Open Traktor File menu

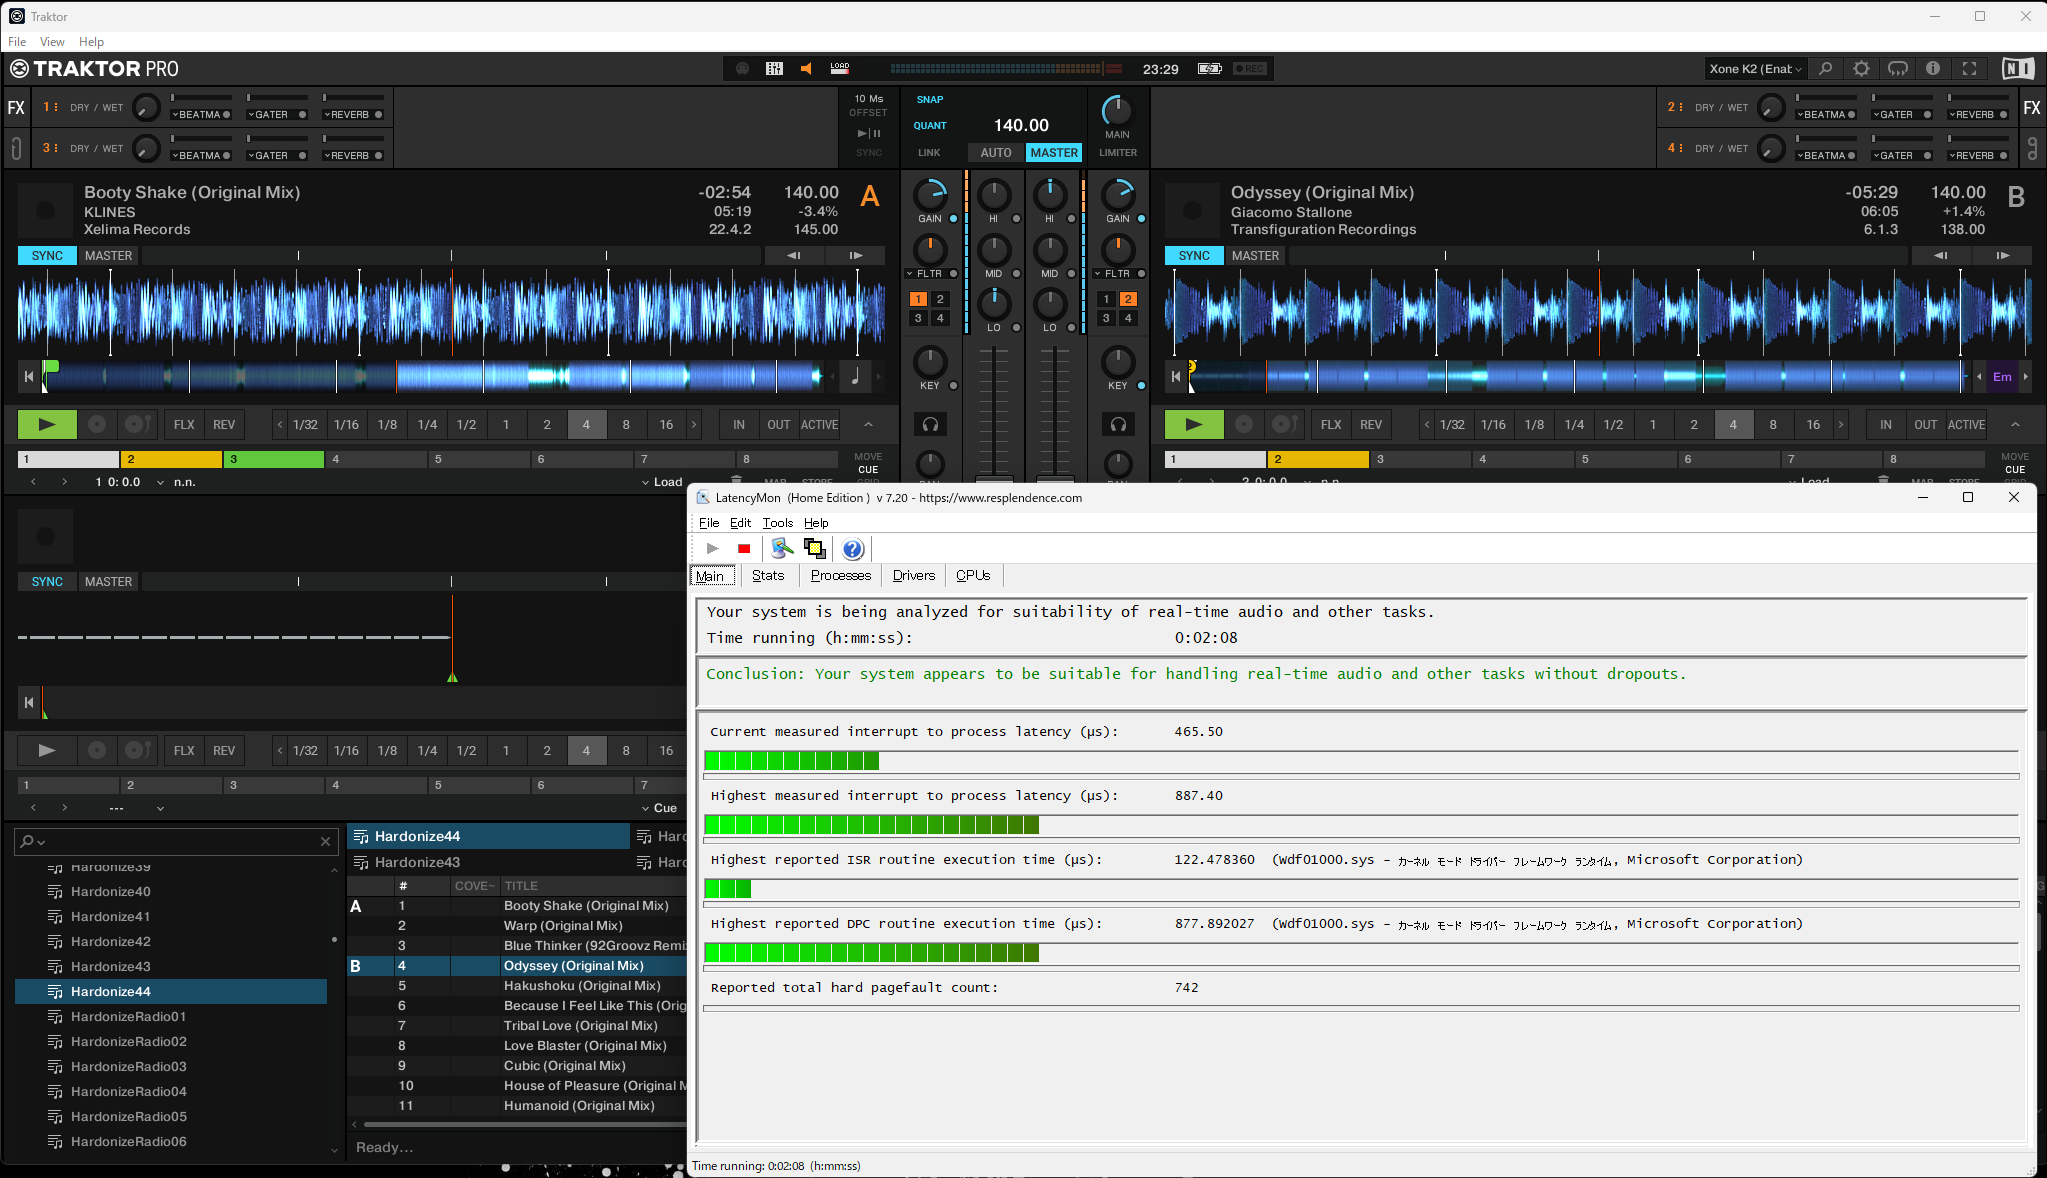[x=17, y=42]
